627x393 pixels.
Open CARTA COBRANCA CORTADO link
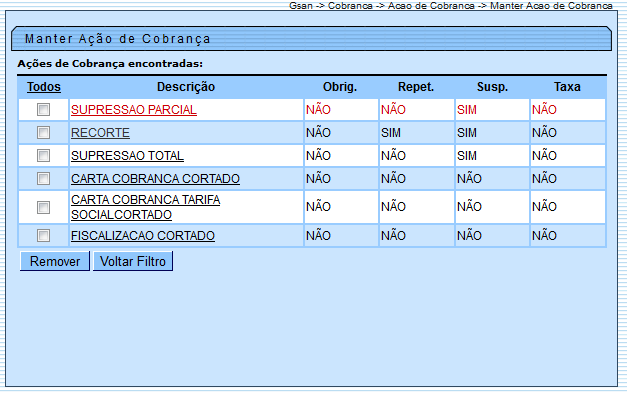coord(155,179)
